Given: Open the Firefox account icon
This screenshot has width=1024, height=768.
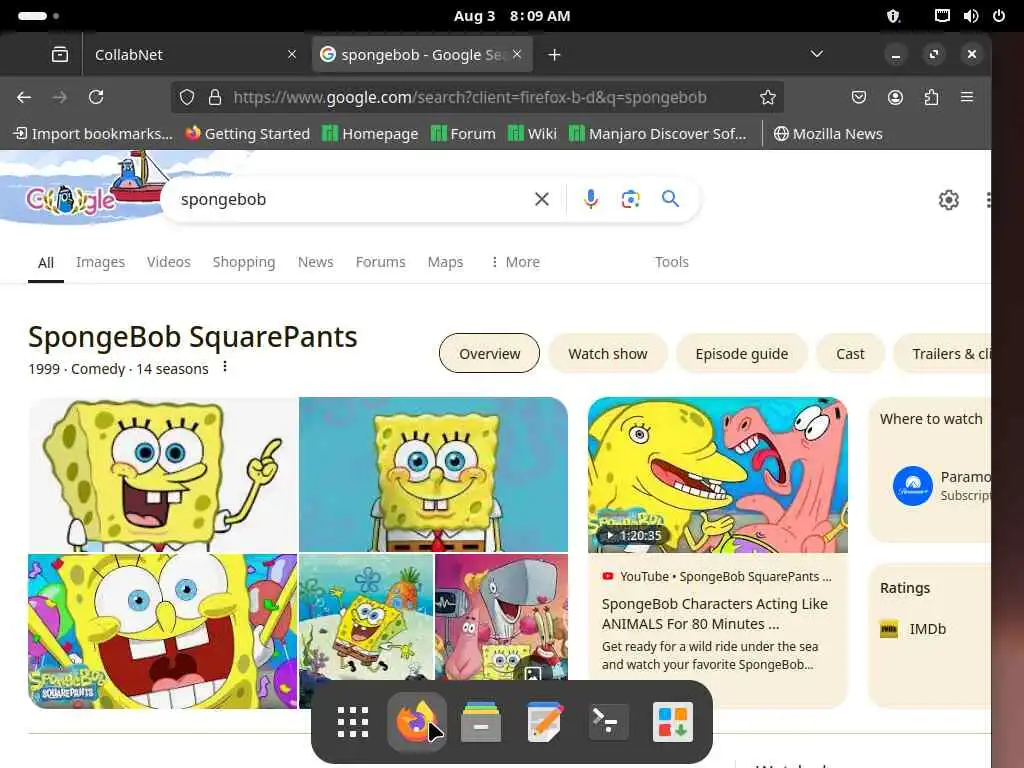Looking at the screenshot, I should [895, 97].
